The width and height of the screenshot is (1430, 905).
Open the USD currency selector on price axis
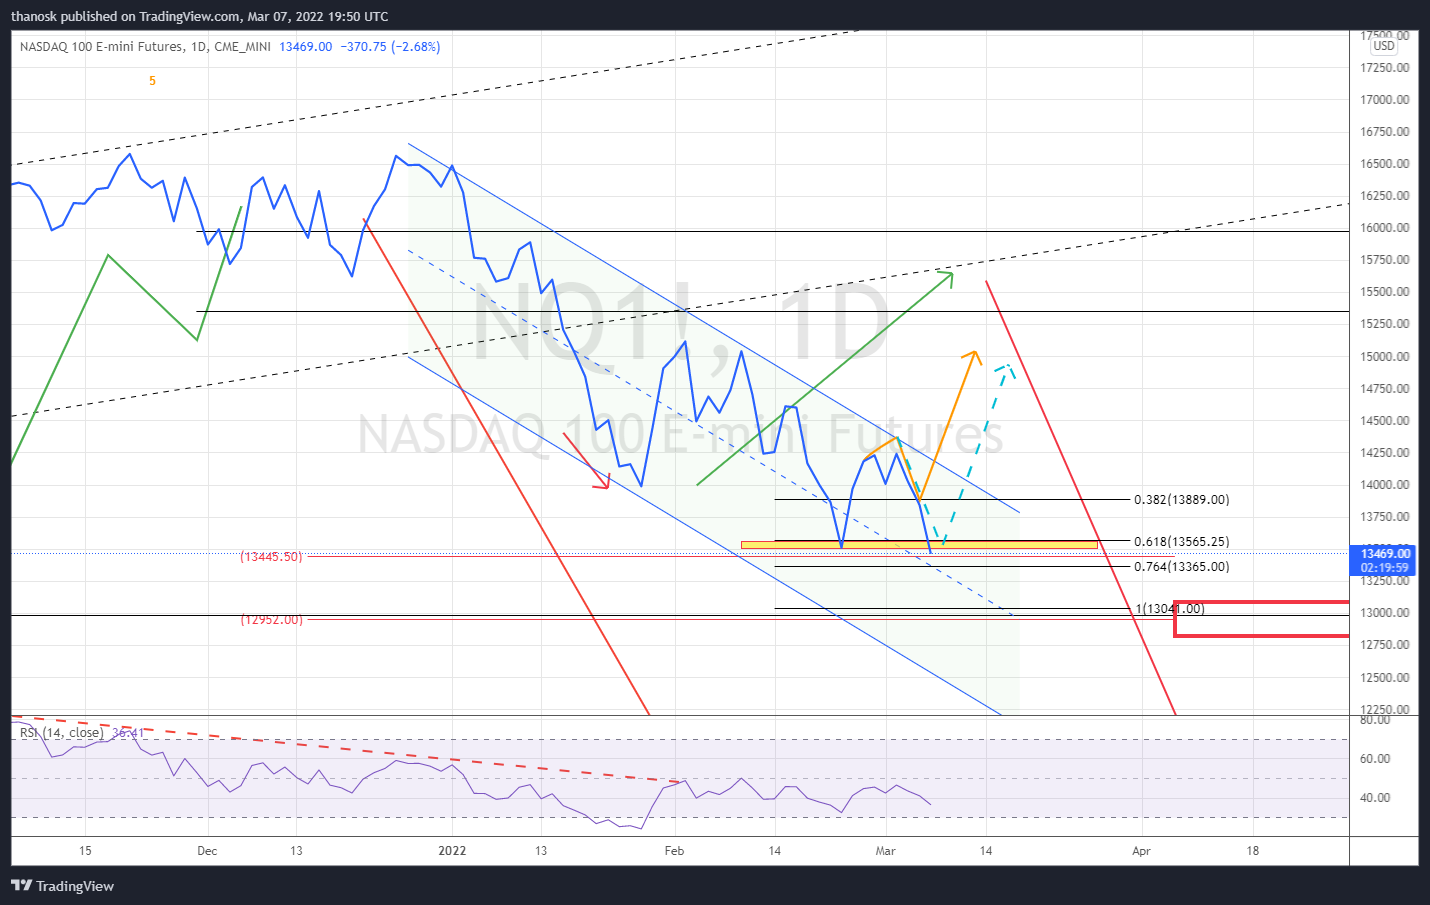[1384, 46]
